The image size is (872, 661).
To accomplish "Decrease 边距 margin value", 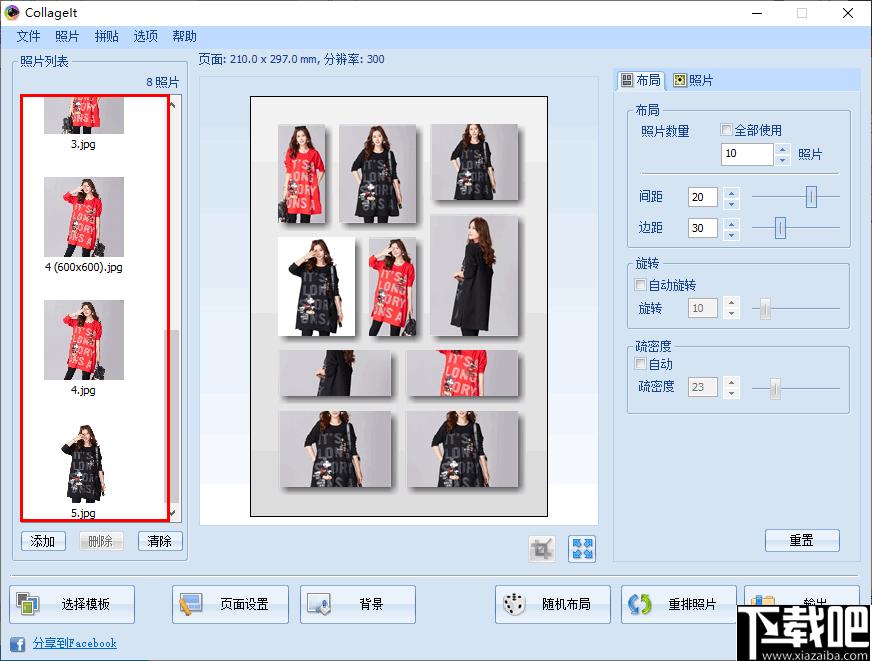I will [x=731, y=235].
